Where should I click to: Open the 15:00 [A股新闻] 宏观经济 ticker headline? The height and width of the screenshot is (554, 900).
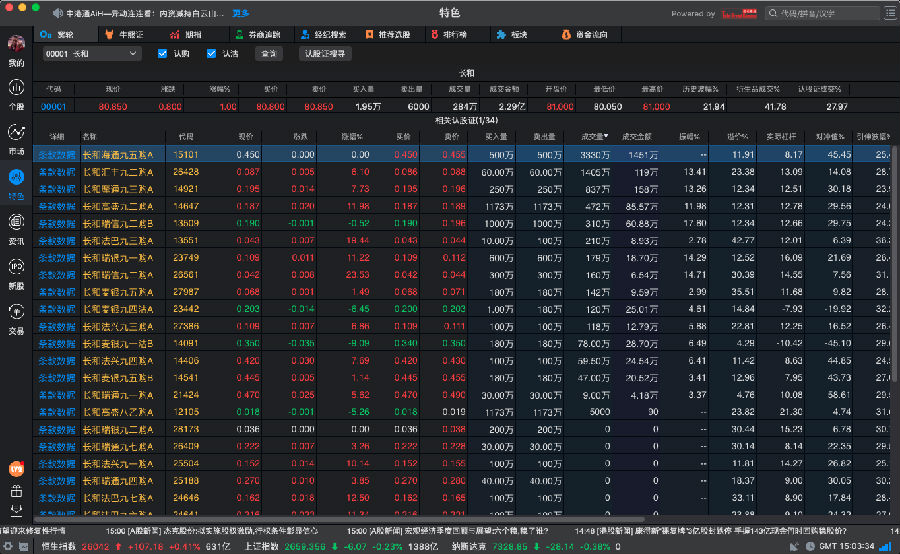pyautogui.click(x=448, y=531)
